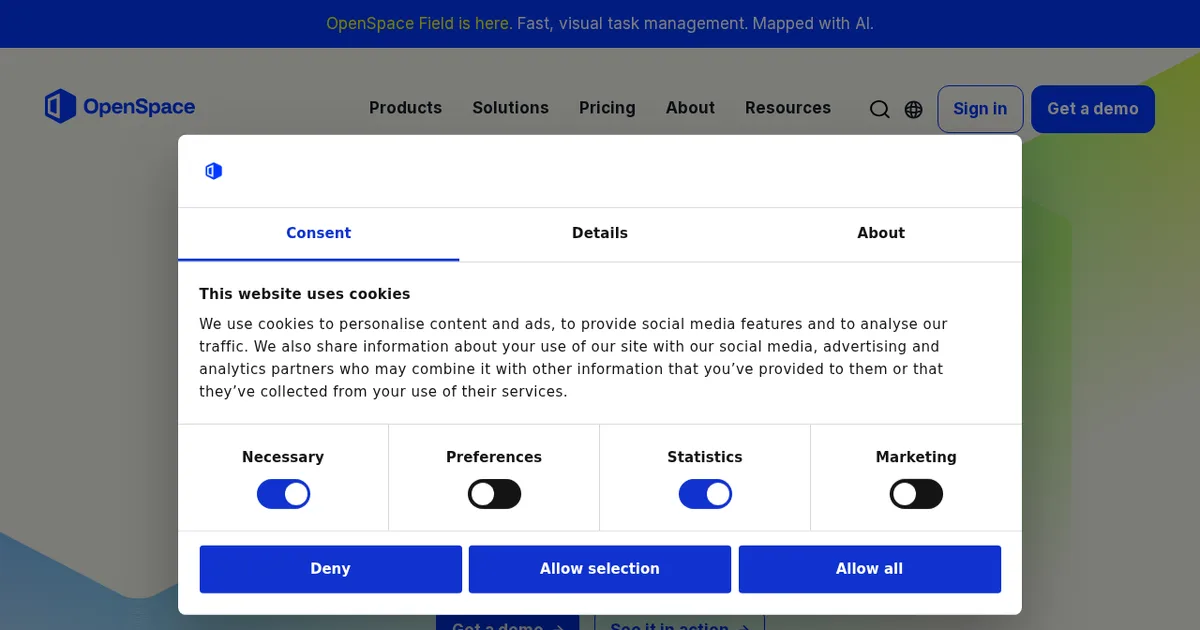Enable the Marketing cookies switch
This screenshot has width=1200, height=630.
(916, 494)
